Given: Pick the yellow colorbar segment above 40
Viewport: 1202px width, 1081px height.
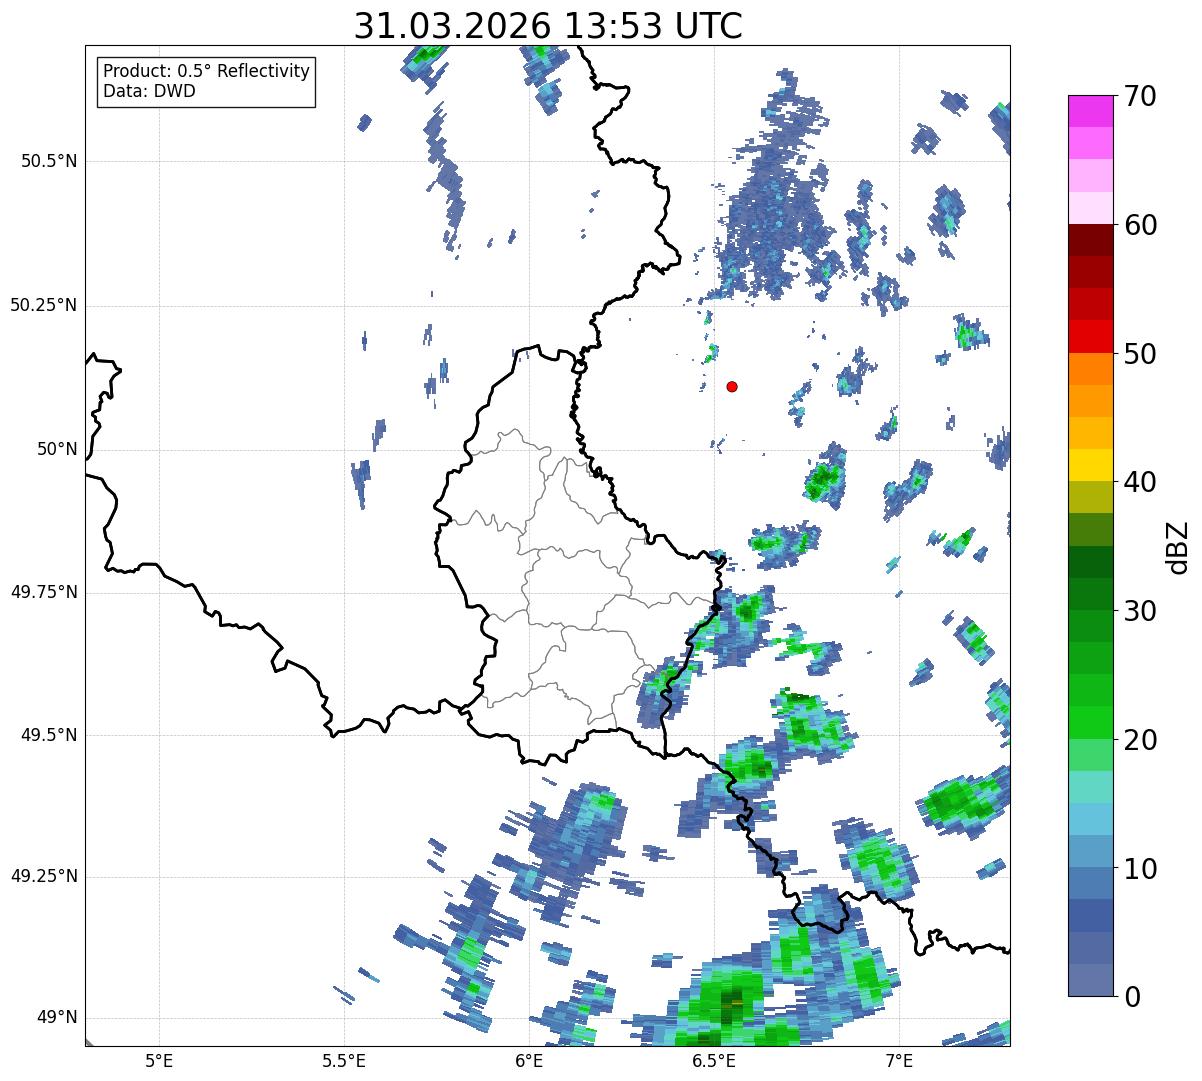Looking at the screenshot, I should (x=1090, y=465).
